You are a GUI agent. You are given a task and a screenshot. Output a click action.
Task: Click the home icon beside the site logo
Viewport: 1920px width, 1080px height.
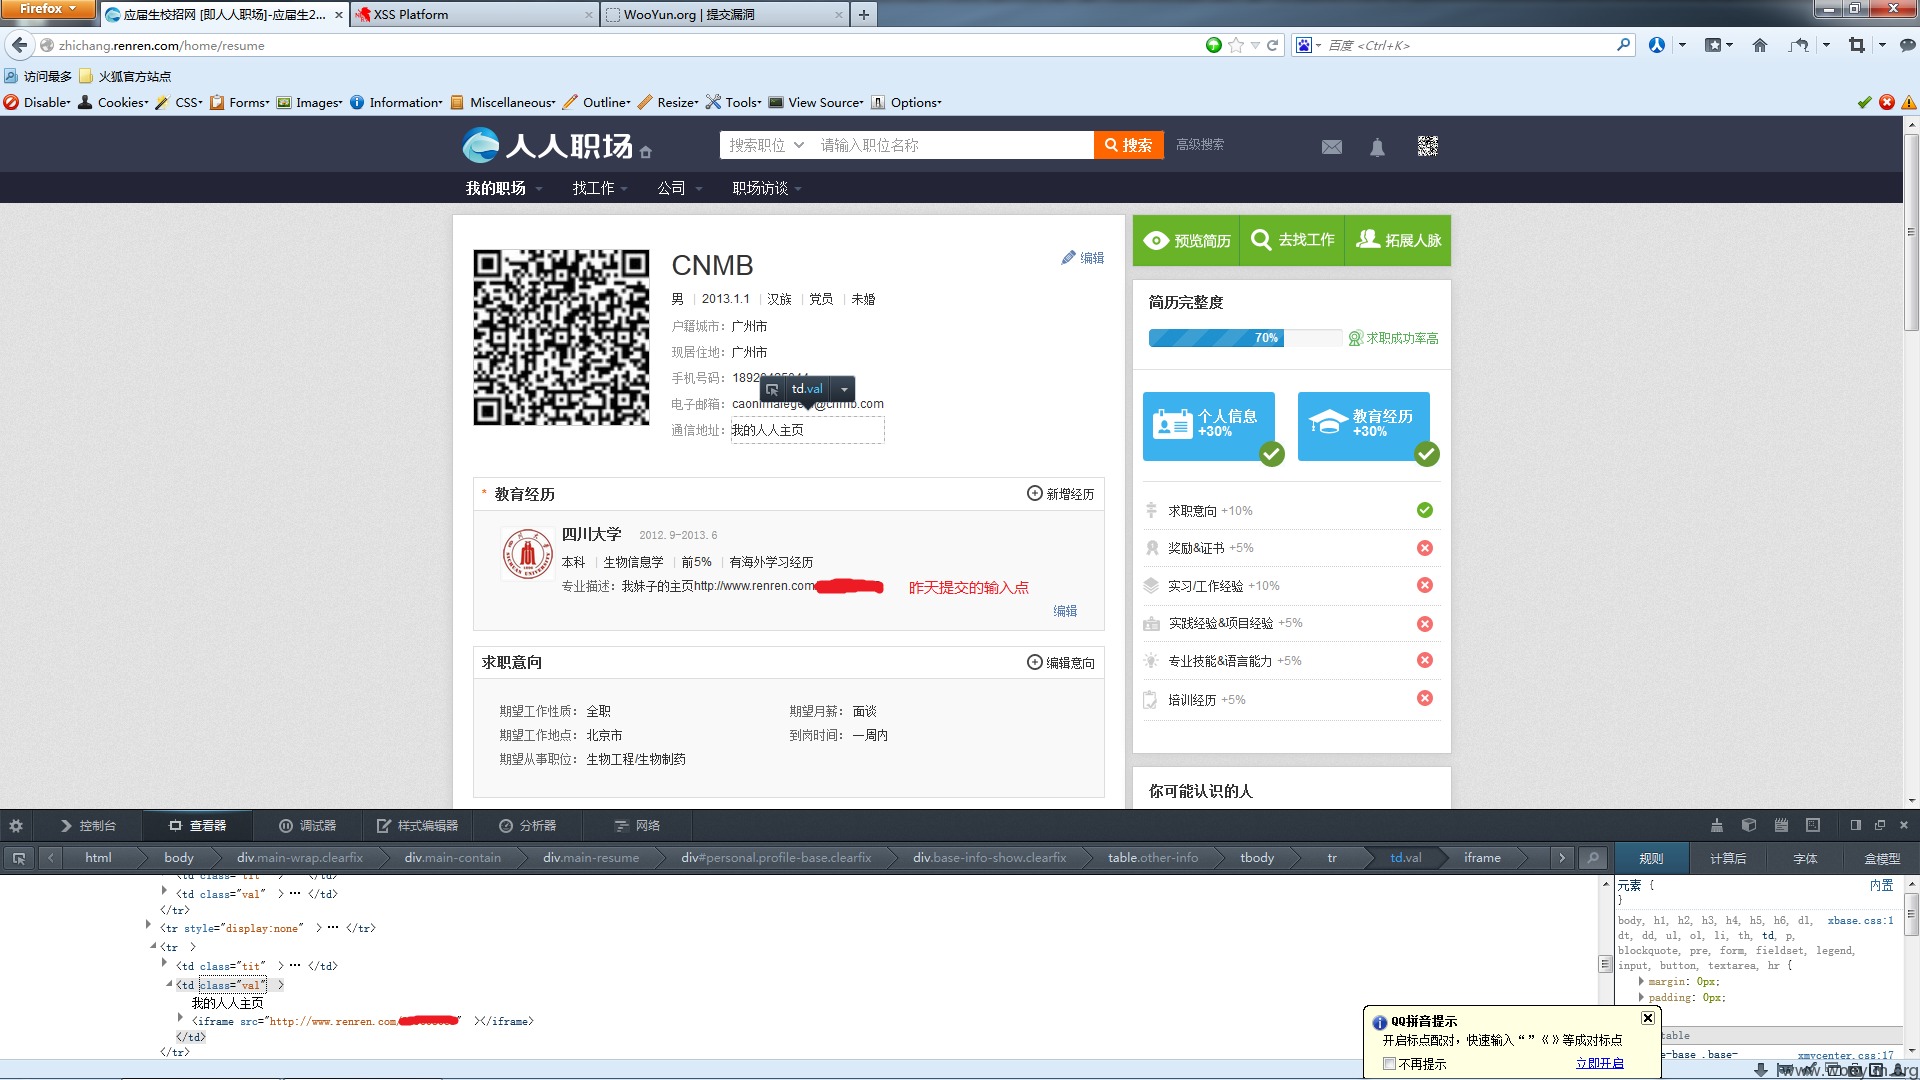646,152
